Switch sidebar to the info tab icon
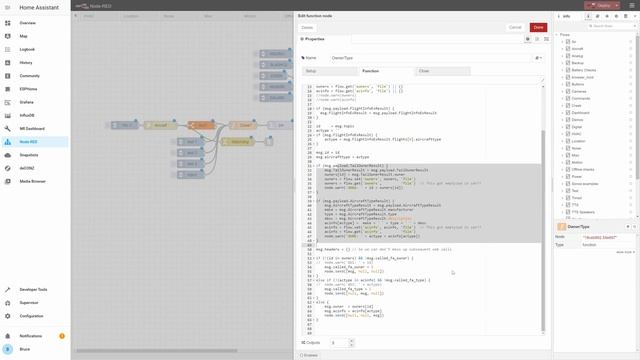Image resolution: width=640 pixels, height=360 pixels. (588, 16)
